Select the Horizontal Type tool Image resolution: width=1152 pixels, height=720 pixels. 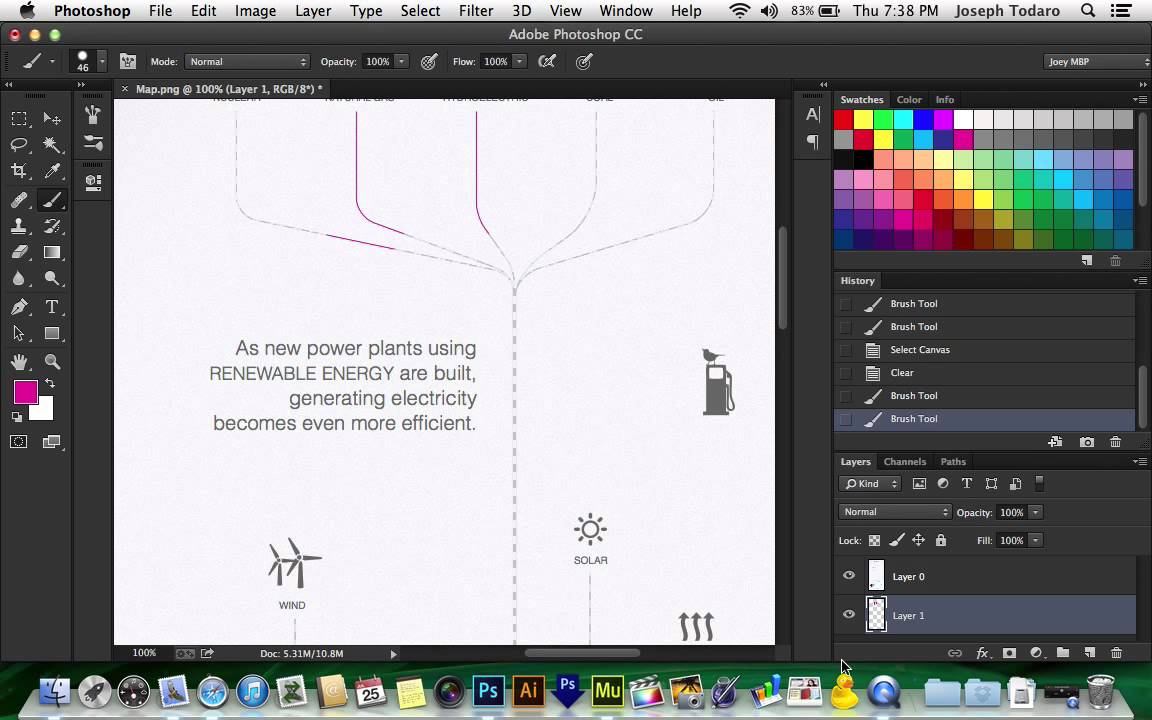point(51,307)
